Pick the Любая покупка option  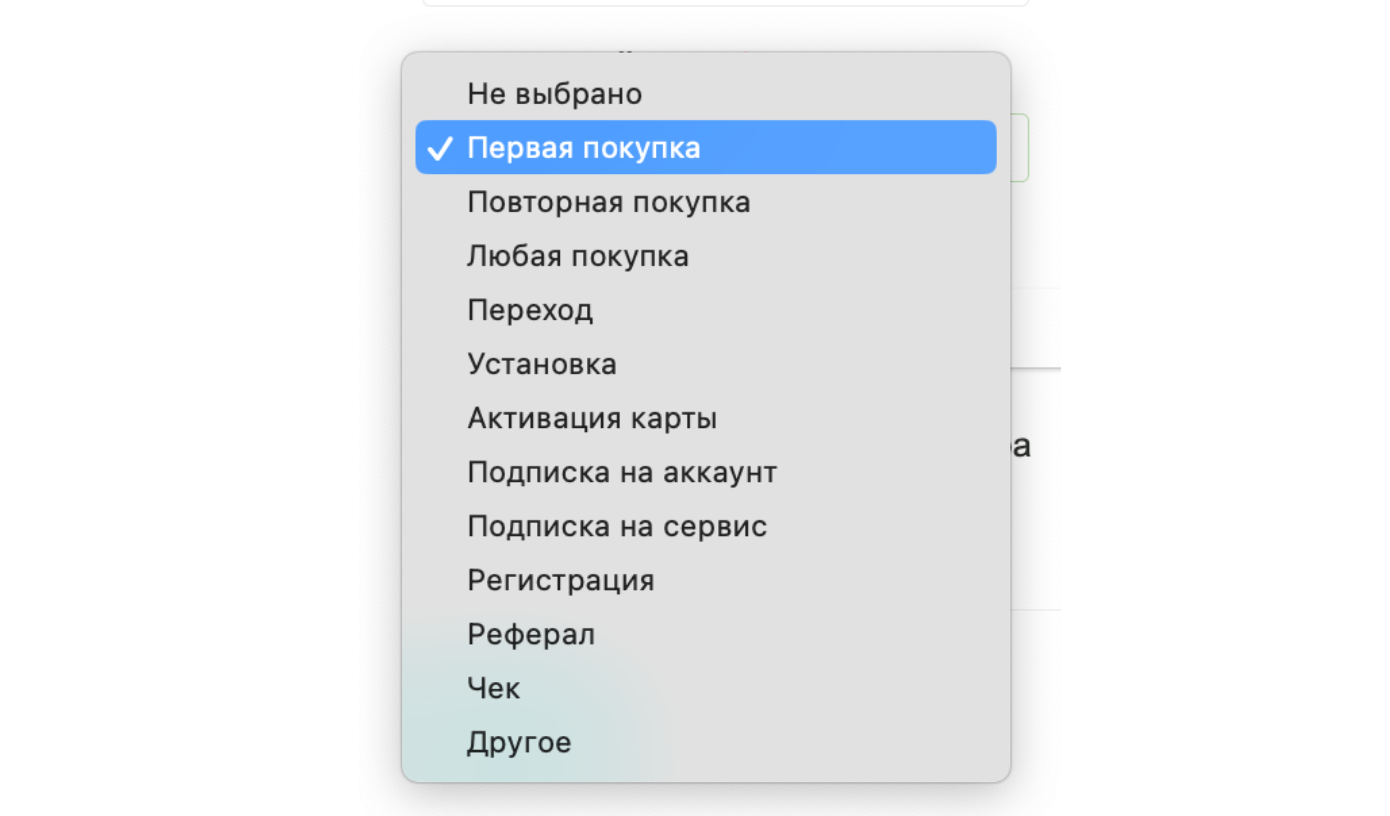click(577, 256)
